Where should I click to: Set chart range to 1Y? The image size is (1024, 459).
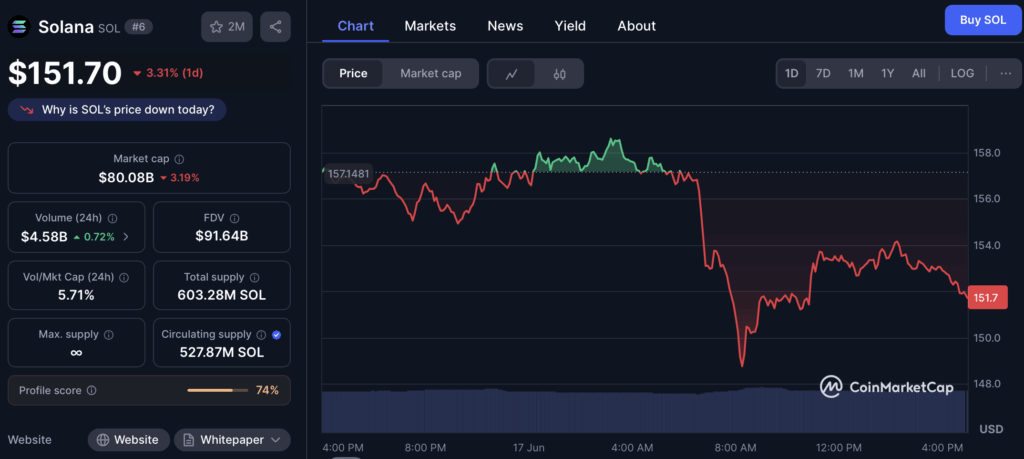point(888,73)
